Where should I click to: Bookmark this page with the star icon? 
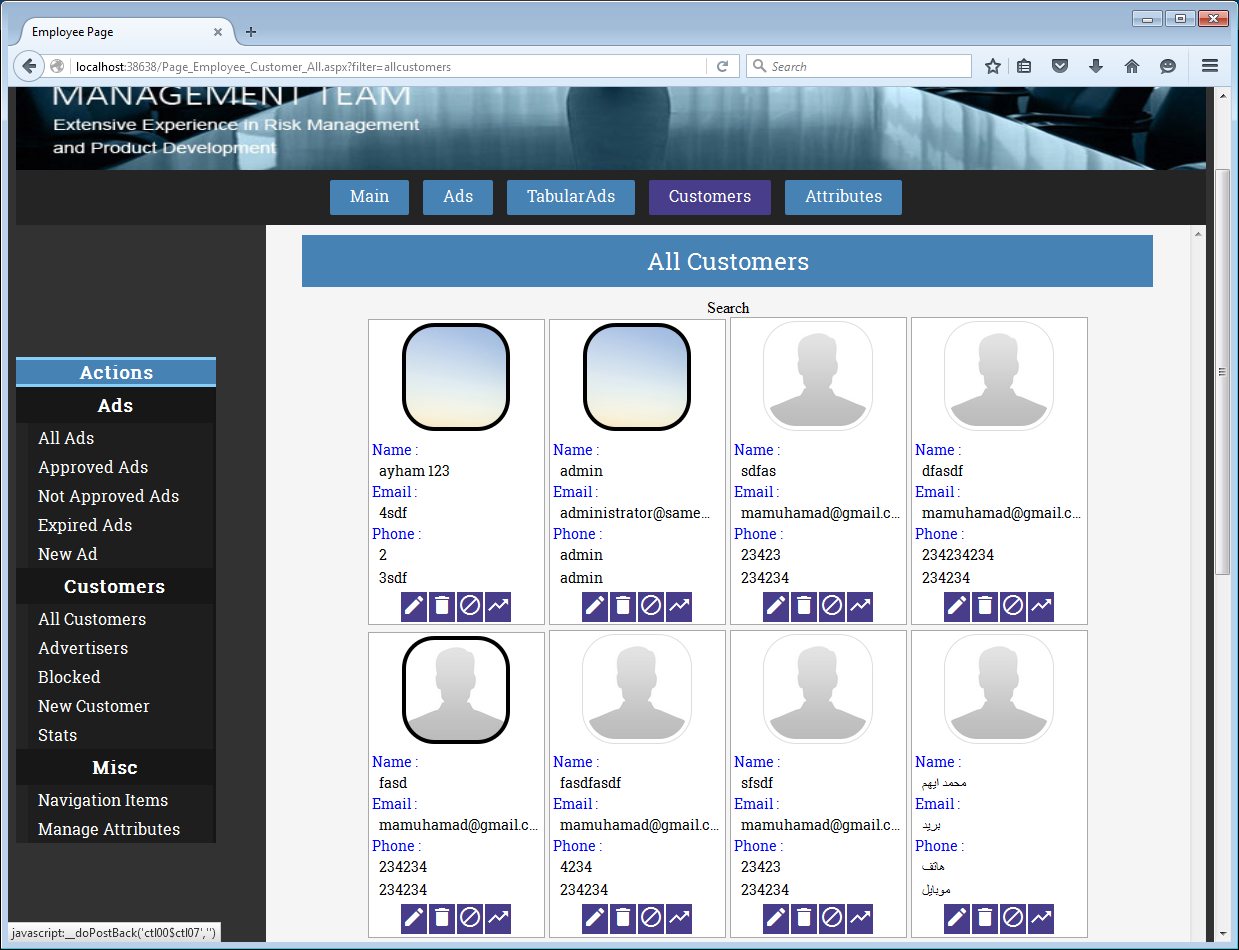(992, 66)
